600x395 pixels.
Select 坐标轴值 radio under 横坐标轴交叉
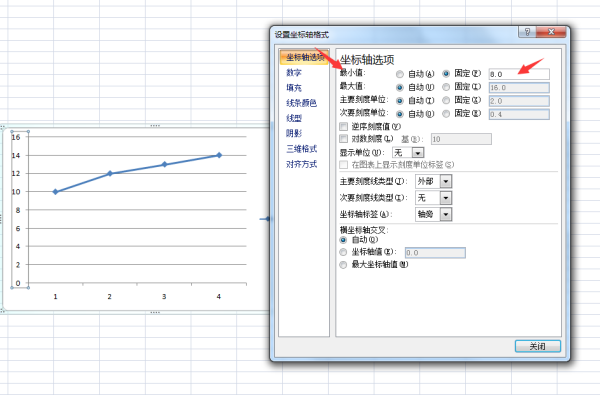click(x=343, y=252)
